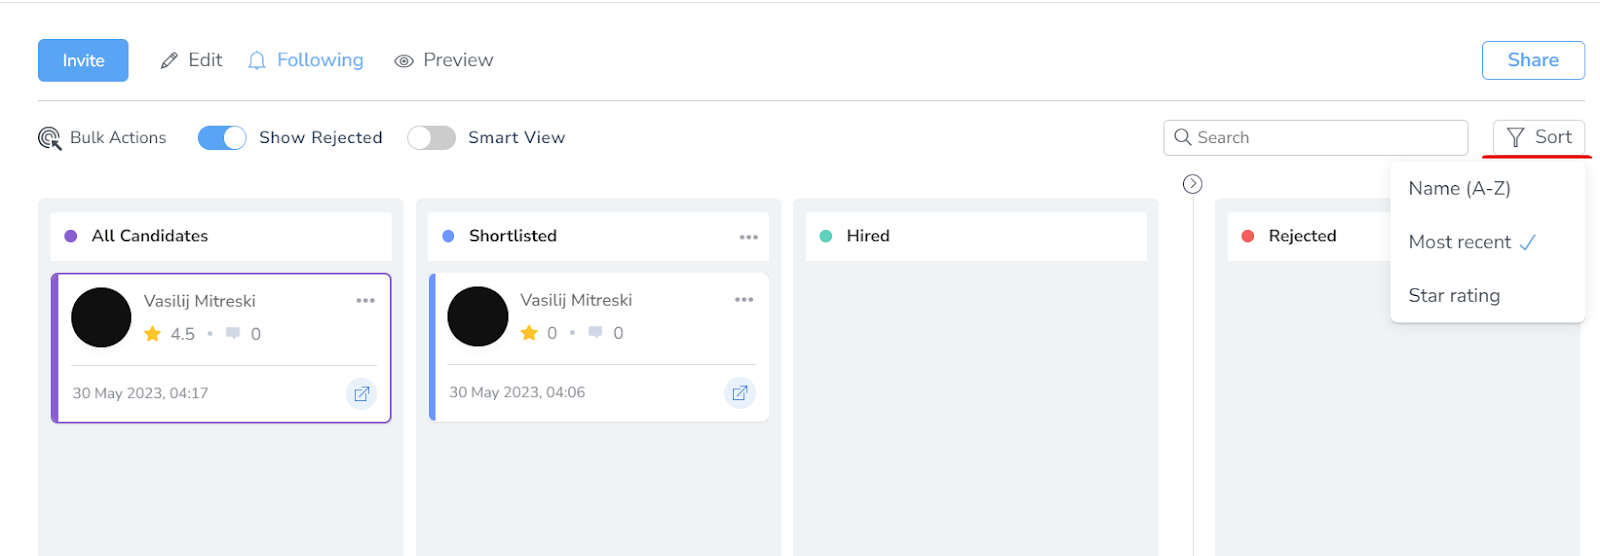This screenshot has width=1600, height=556.
Task: Select Most recent sort option
Action: (x=1459, y=242)
